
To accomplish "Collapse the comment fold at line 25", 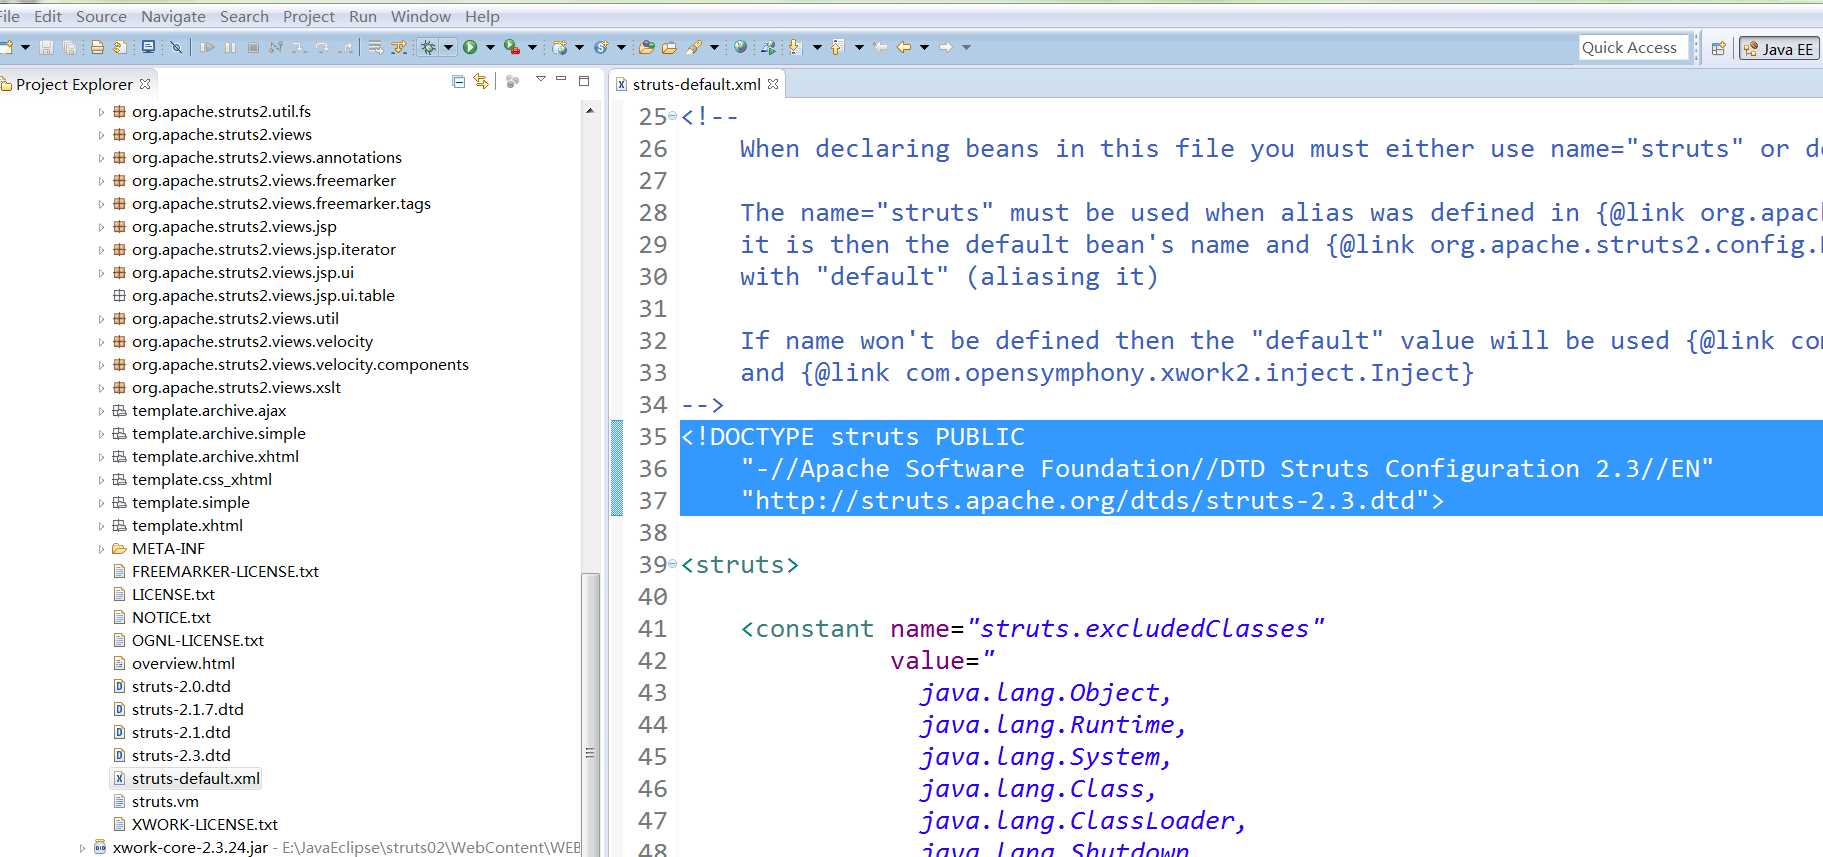I will pos(673,116).
